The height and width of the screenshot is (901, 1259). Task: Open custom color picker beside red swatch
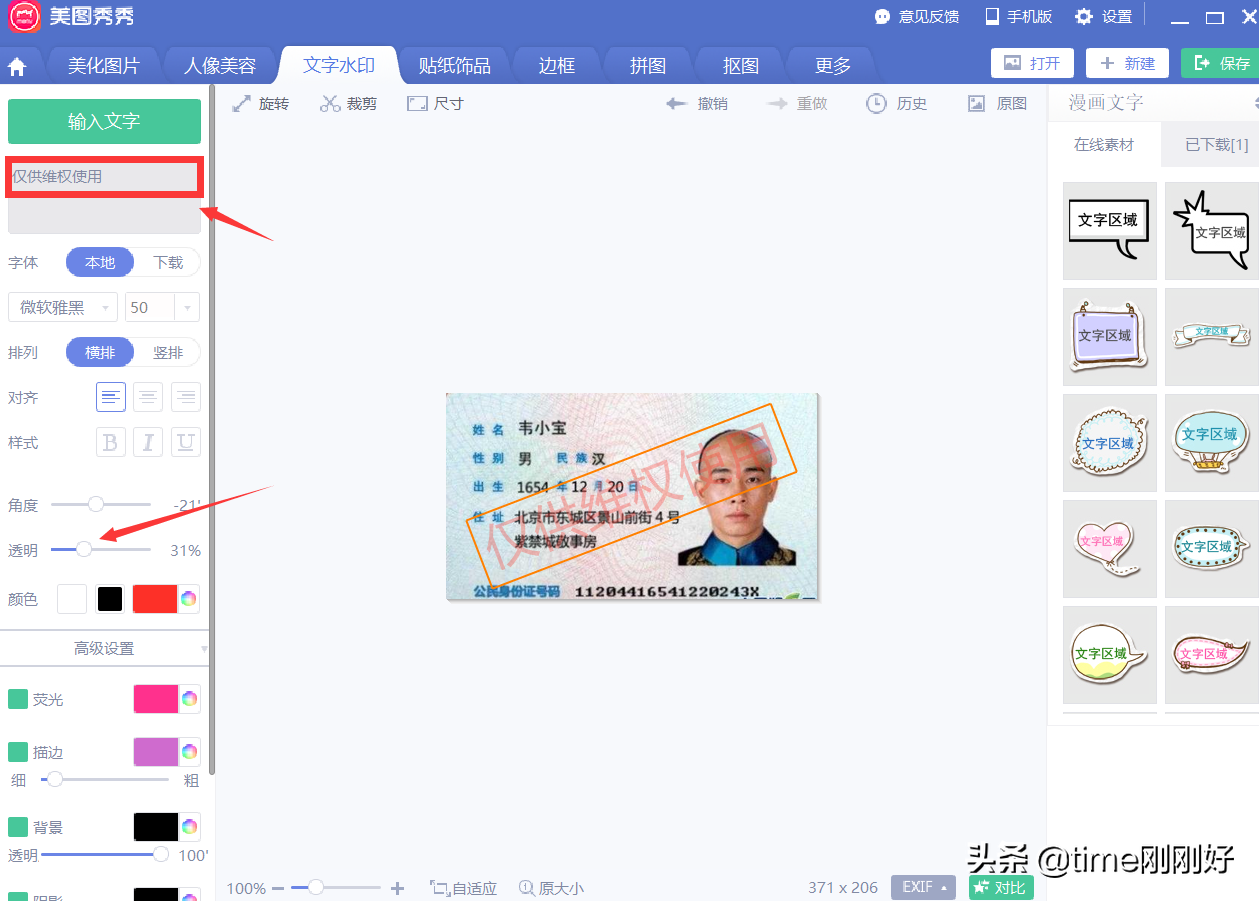click(x=189, y=599)
